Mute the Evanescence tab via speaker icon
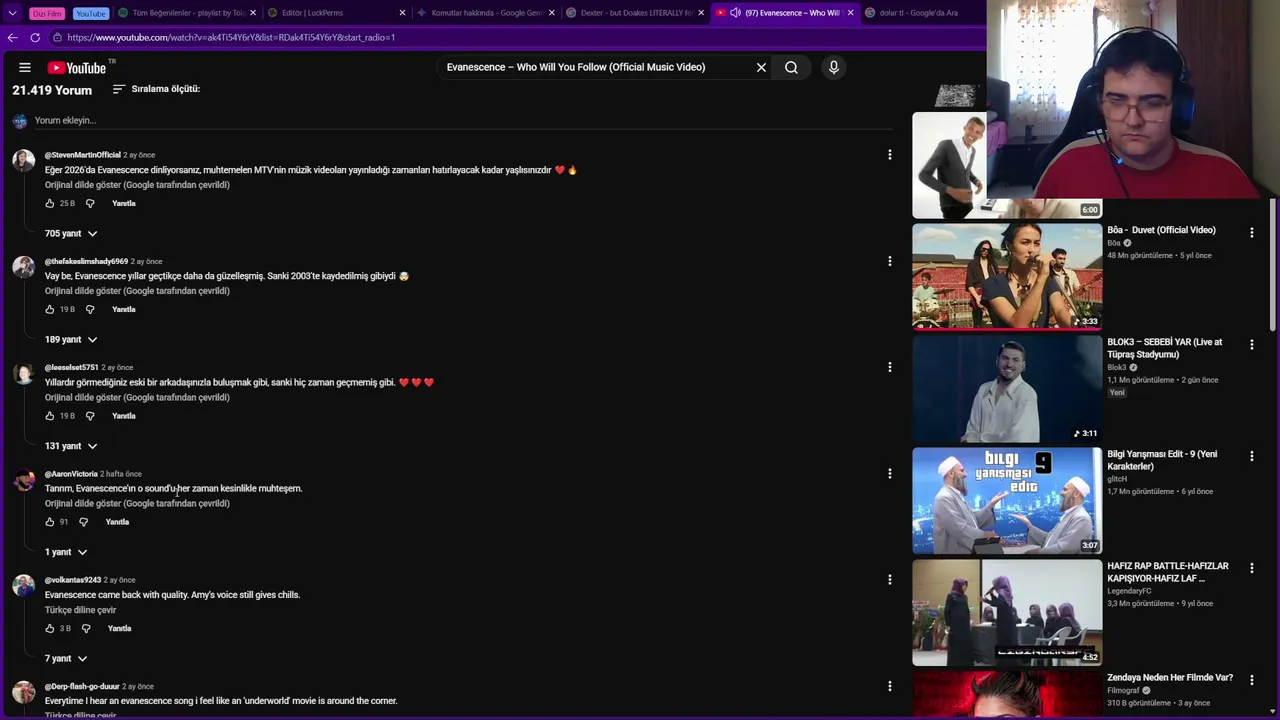 coord(735,13)
